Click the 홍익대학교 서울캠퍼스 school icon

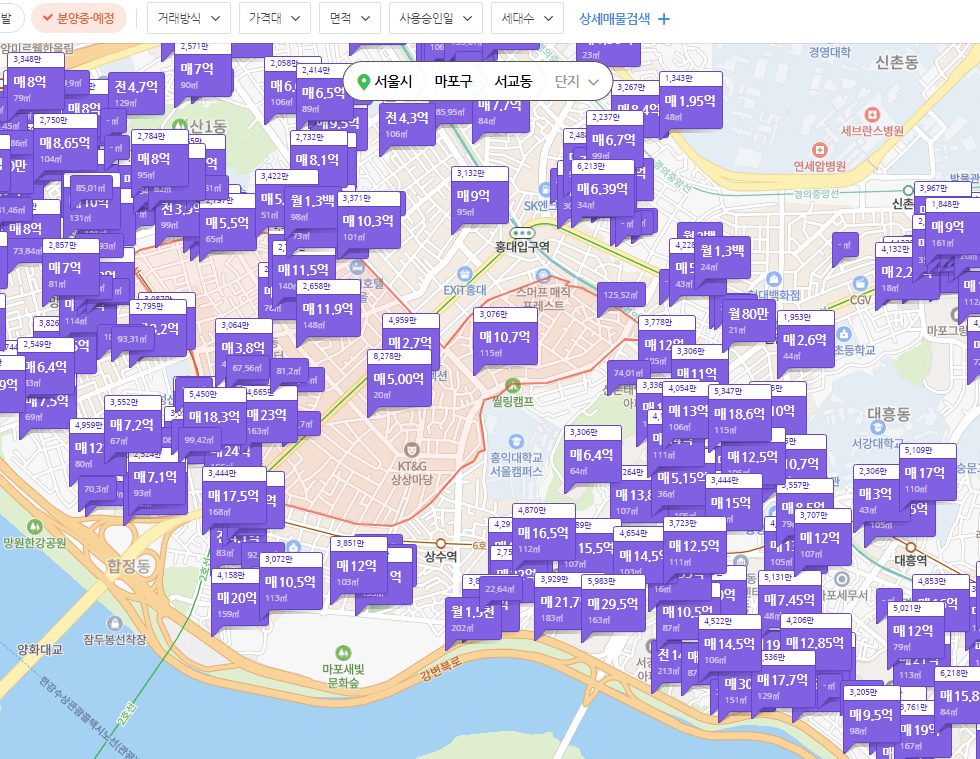pyautogui.click(x=516, y=441)
